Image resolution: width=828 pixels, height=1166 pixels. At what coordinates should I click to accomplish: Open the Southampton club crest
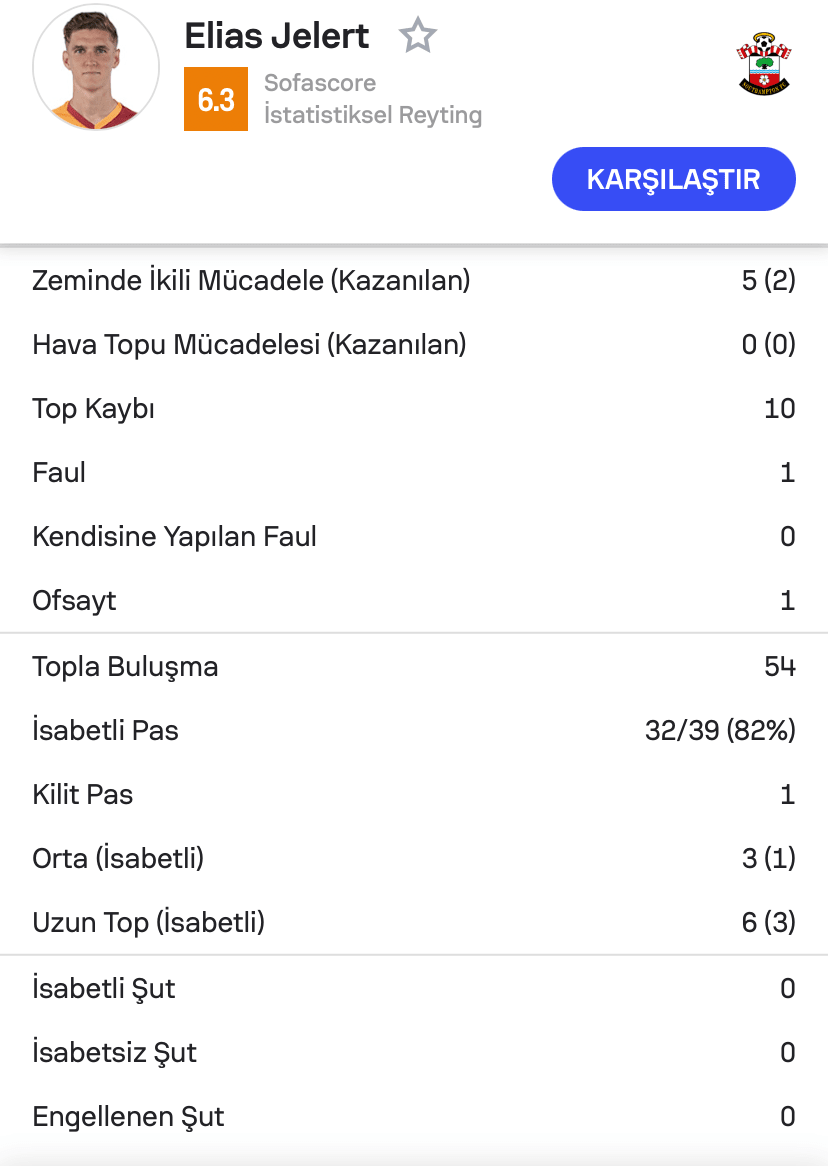click(763, 63)
